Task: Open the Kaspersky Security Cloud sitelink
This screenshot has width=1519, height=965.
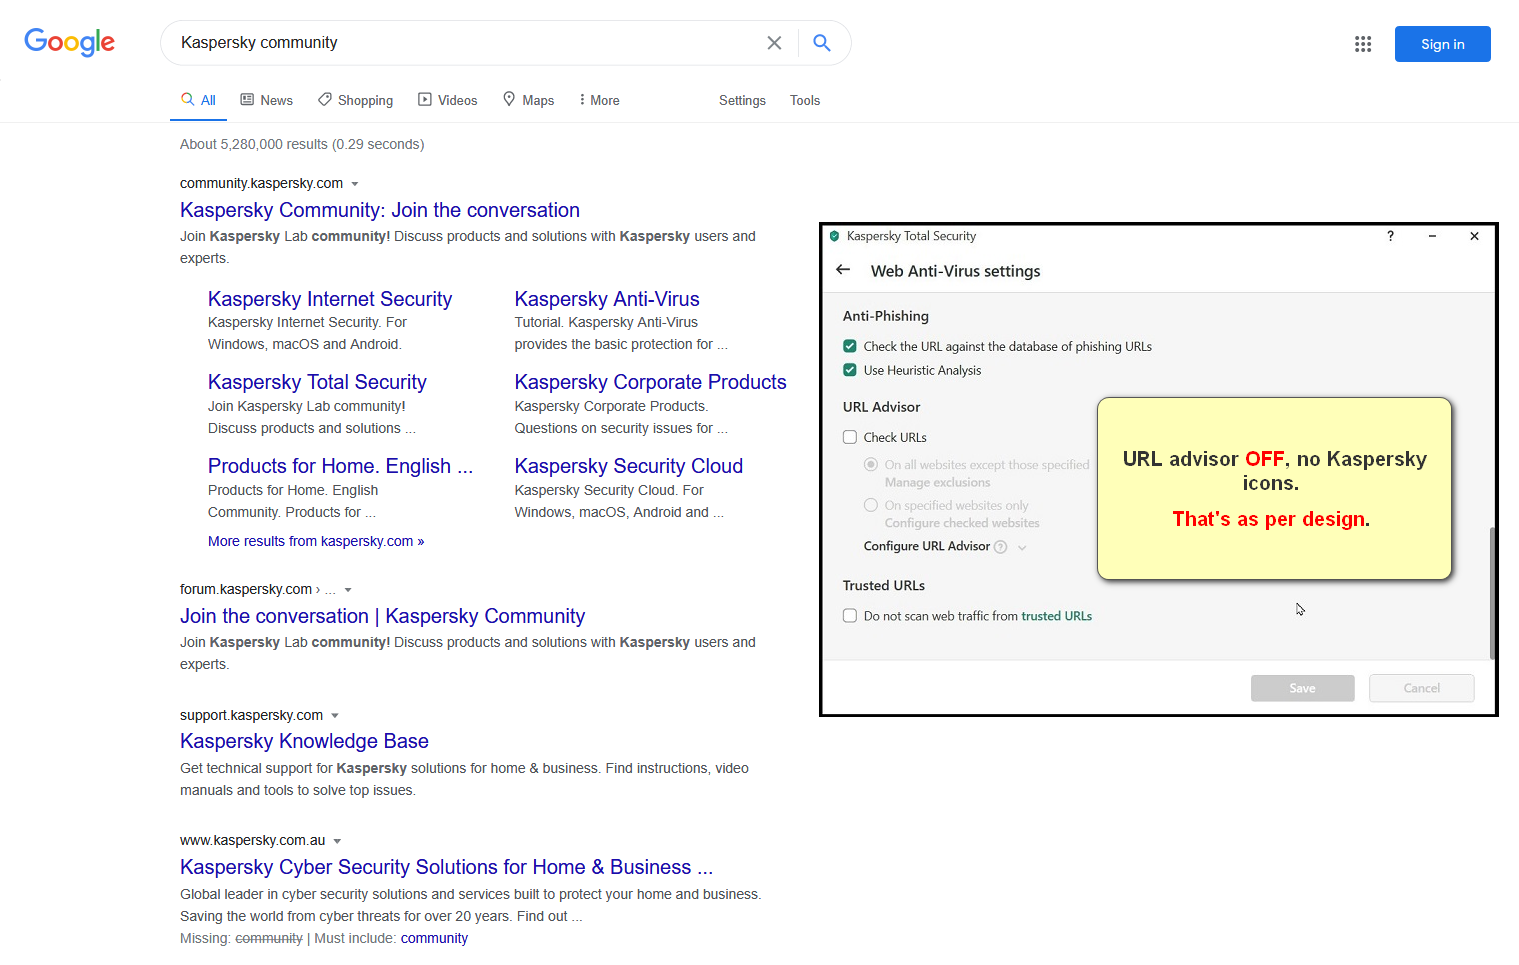Action: (x=629, y=466)
